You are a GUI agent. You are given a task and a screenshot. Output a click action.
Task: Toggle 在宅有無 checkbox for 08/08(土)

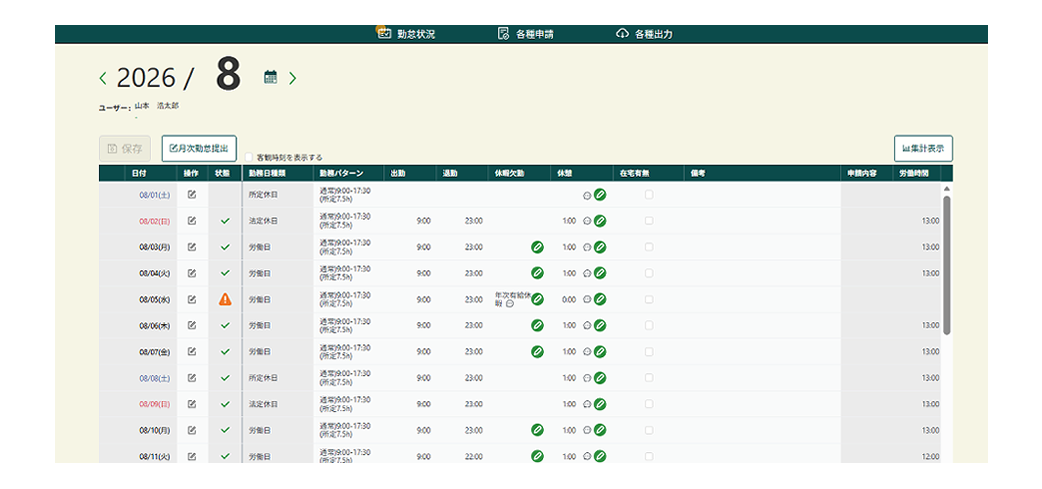649,378
